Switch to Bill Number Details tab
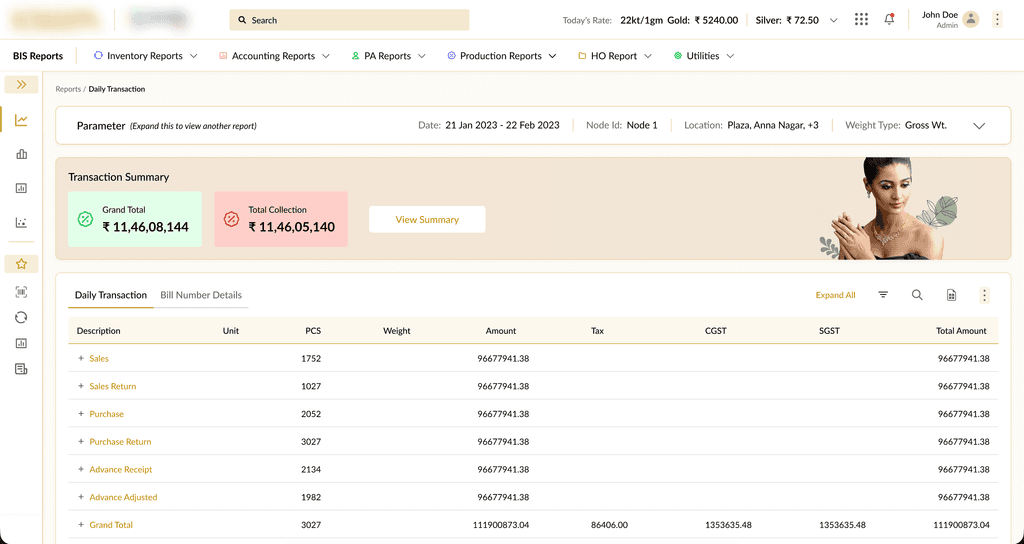The height and width of the screenshot is (544, 1024). click(x=201, y=295)
